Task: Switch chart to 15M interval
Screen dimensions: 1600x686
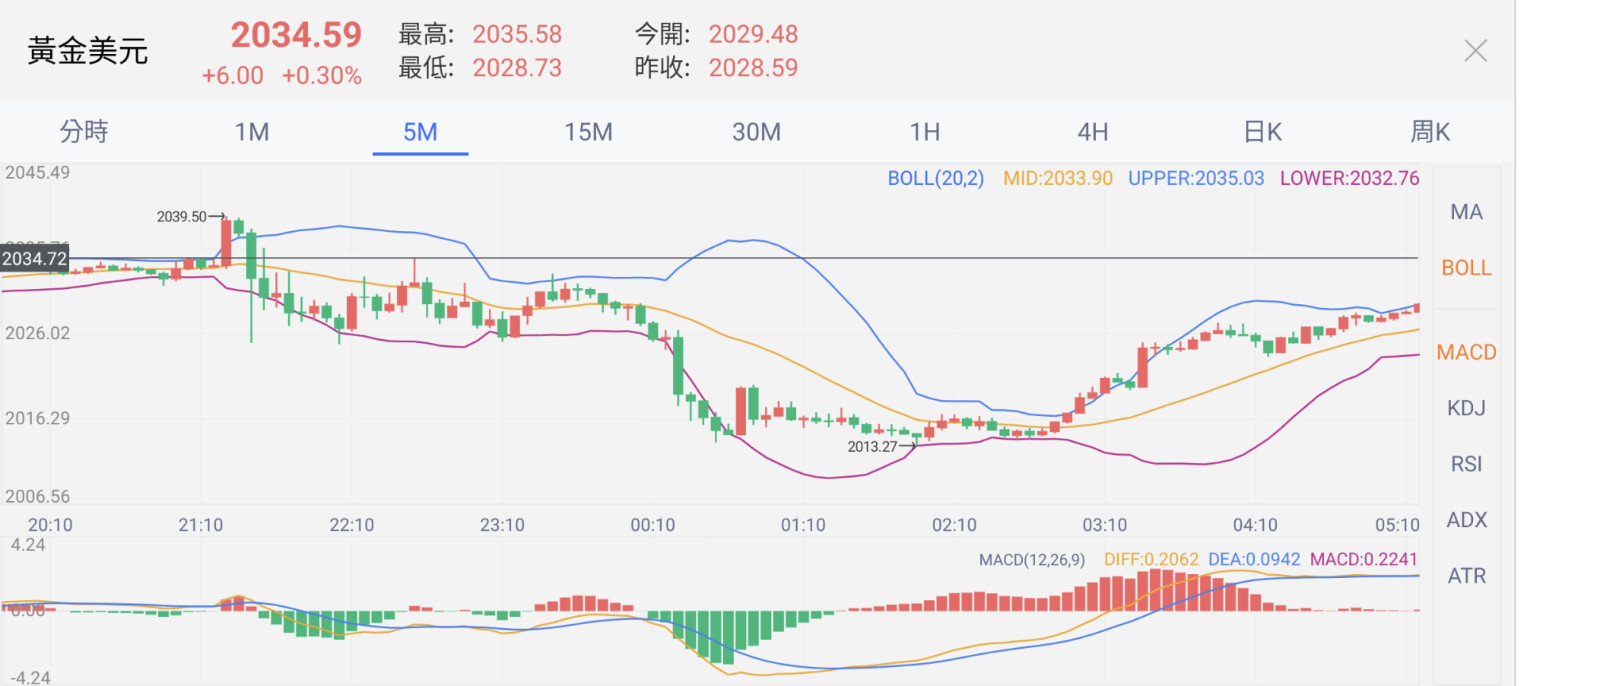Action: 588,132
